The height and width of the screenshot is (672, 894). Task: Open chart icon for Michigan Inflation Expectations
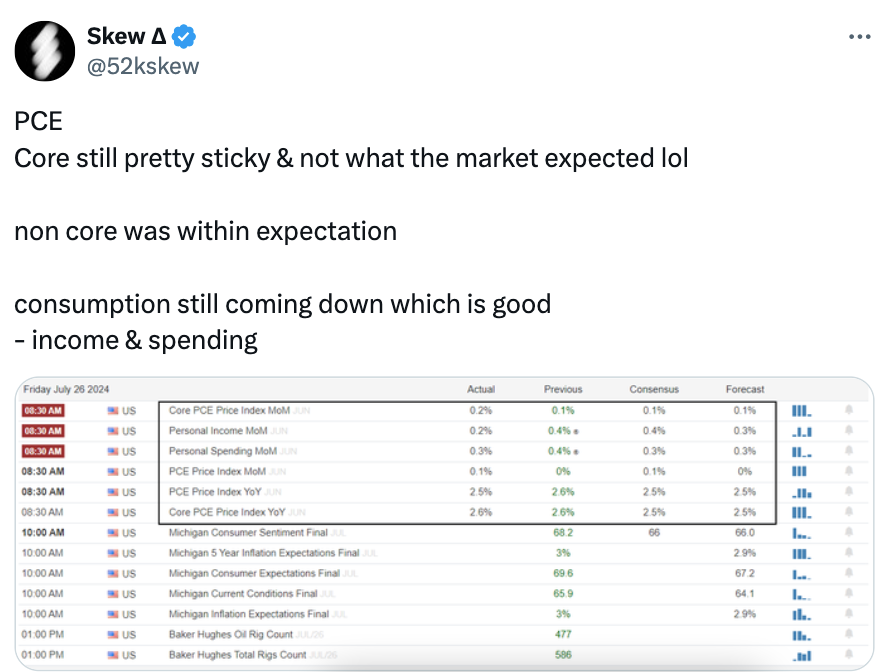(801, 614)
